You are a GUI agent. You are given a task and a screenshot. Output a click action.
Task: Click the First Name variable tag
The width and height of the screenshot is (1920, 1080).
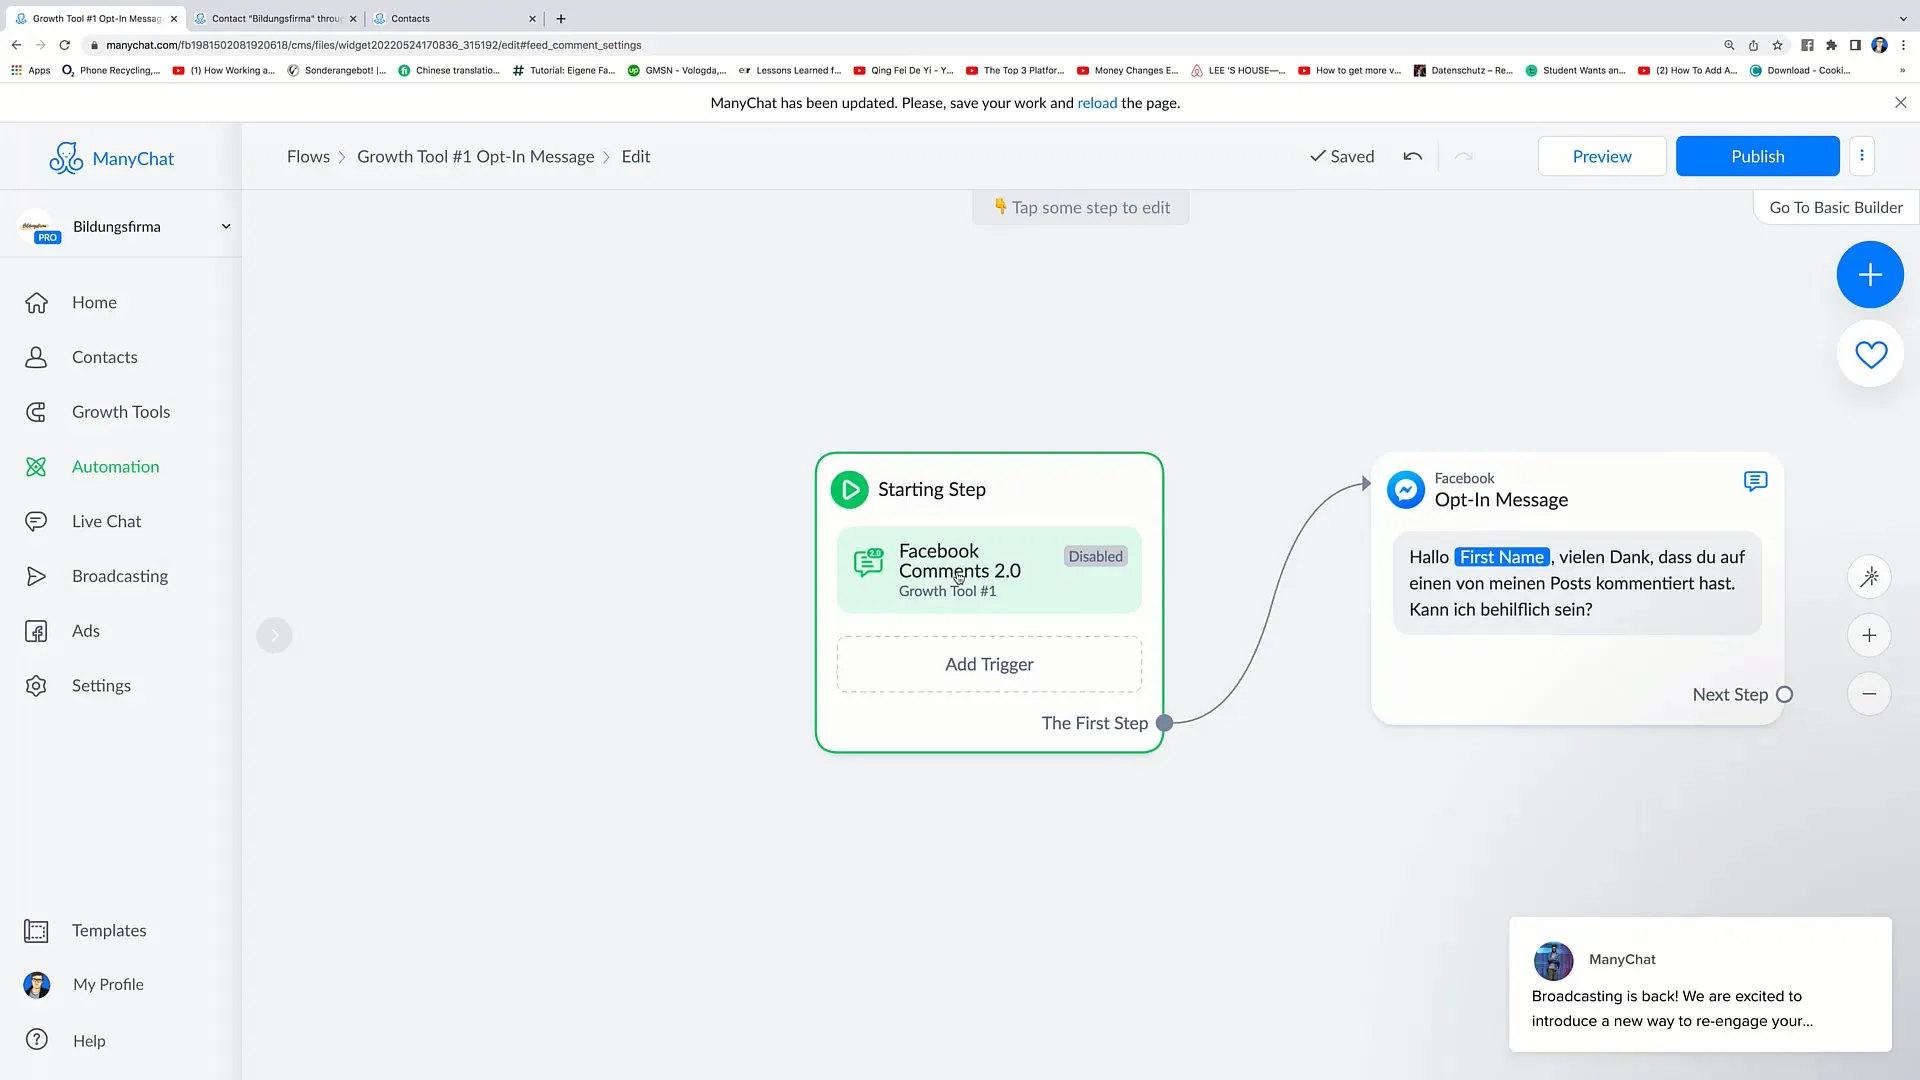click(1502, 557)
